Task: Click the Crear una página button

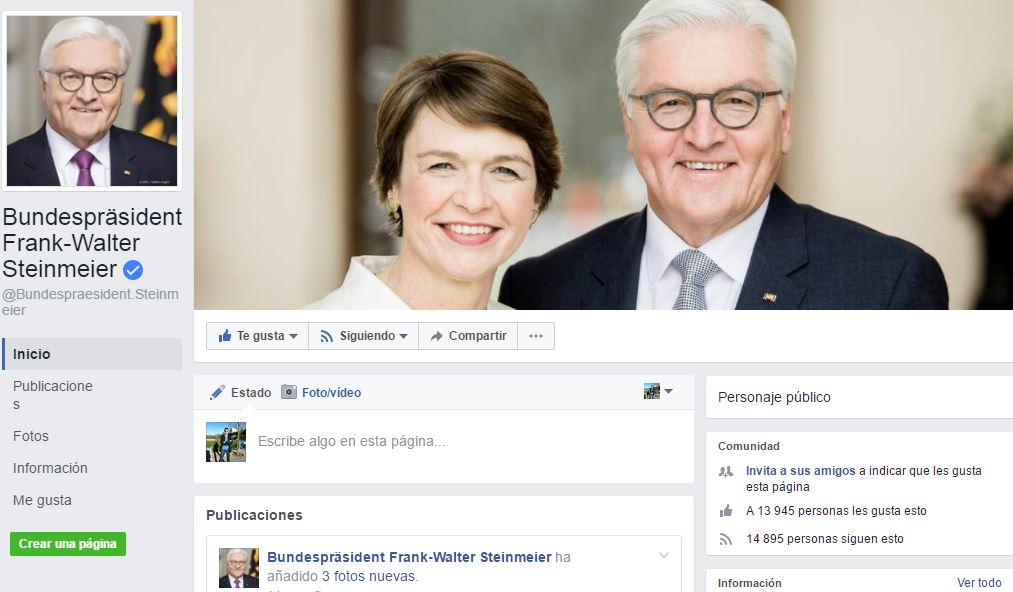Action: click(68, 544)
